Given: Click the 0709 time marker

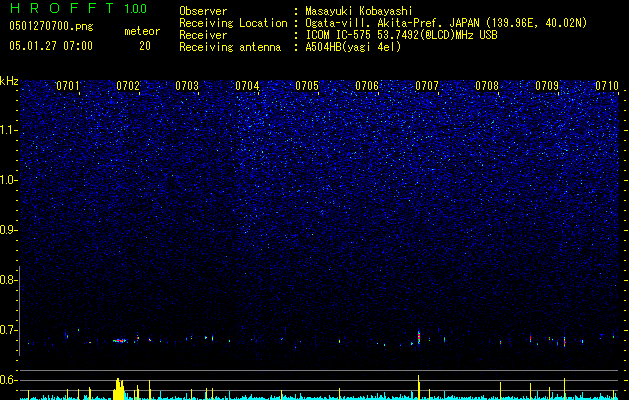Looking at the screenshot, I should point(547,85).
